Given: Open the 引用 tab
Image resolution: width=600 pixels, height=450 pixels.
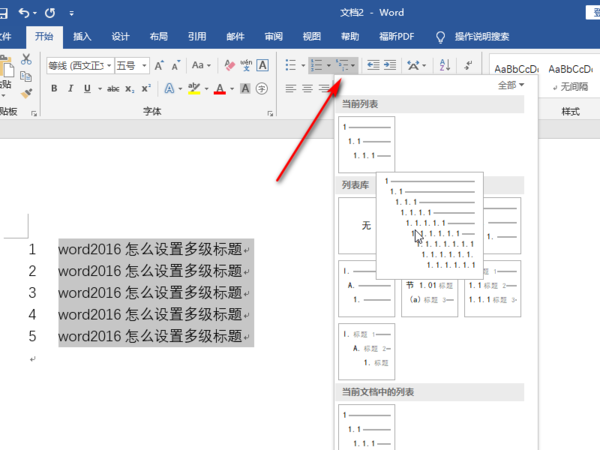Looking at the screenshot, I should point(197,37).
